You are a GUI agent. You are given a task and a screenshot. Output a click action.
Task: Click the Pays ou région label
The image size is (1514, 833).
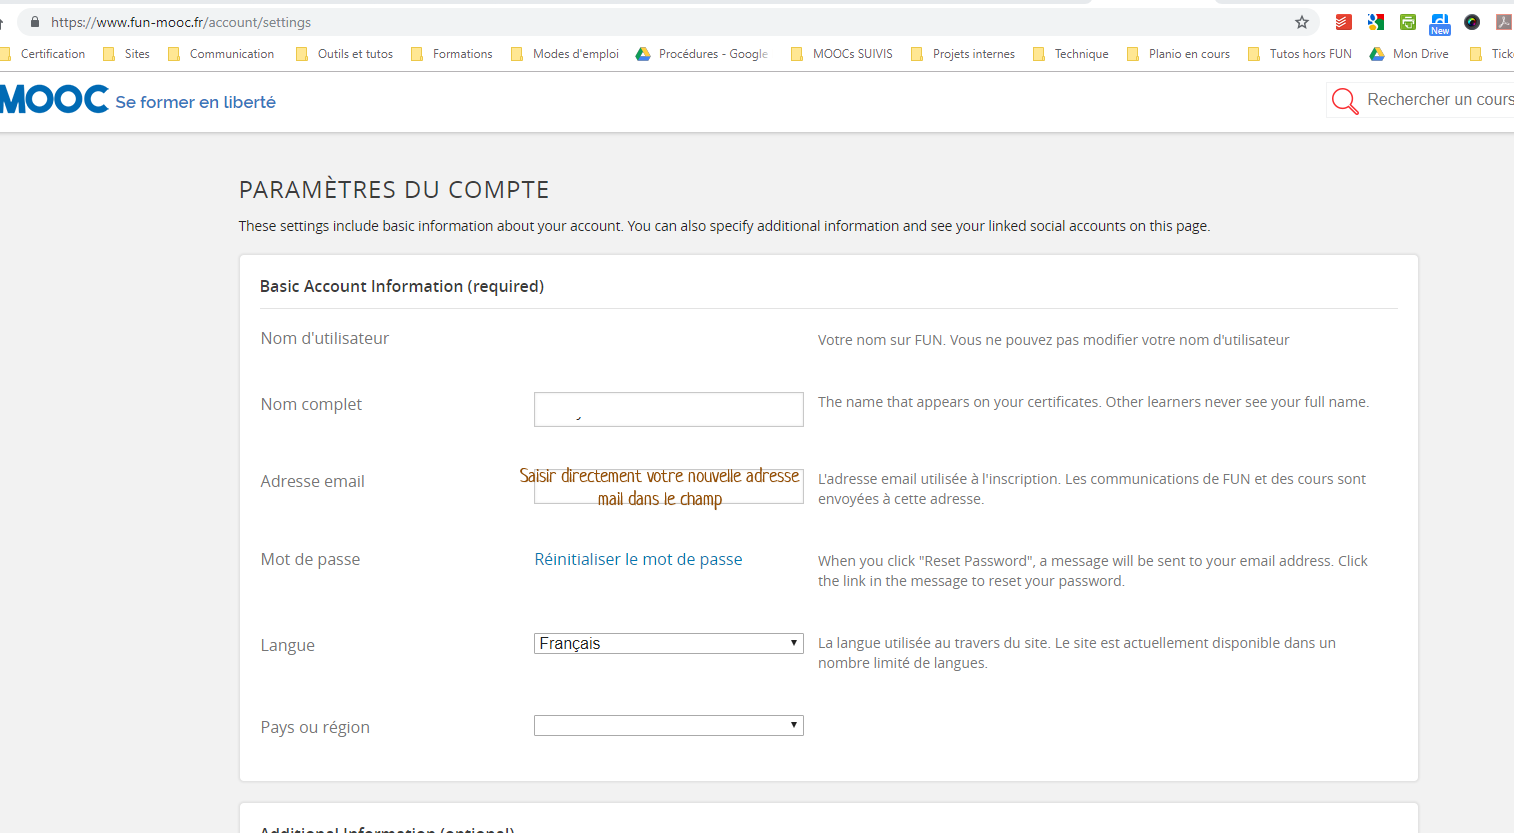coord(315,727)
